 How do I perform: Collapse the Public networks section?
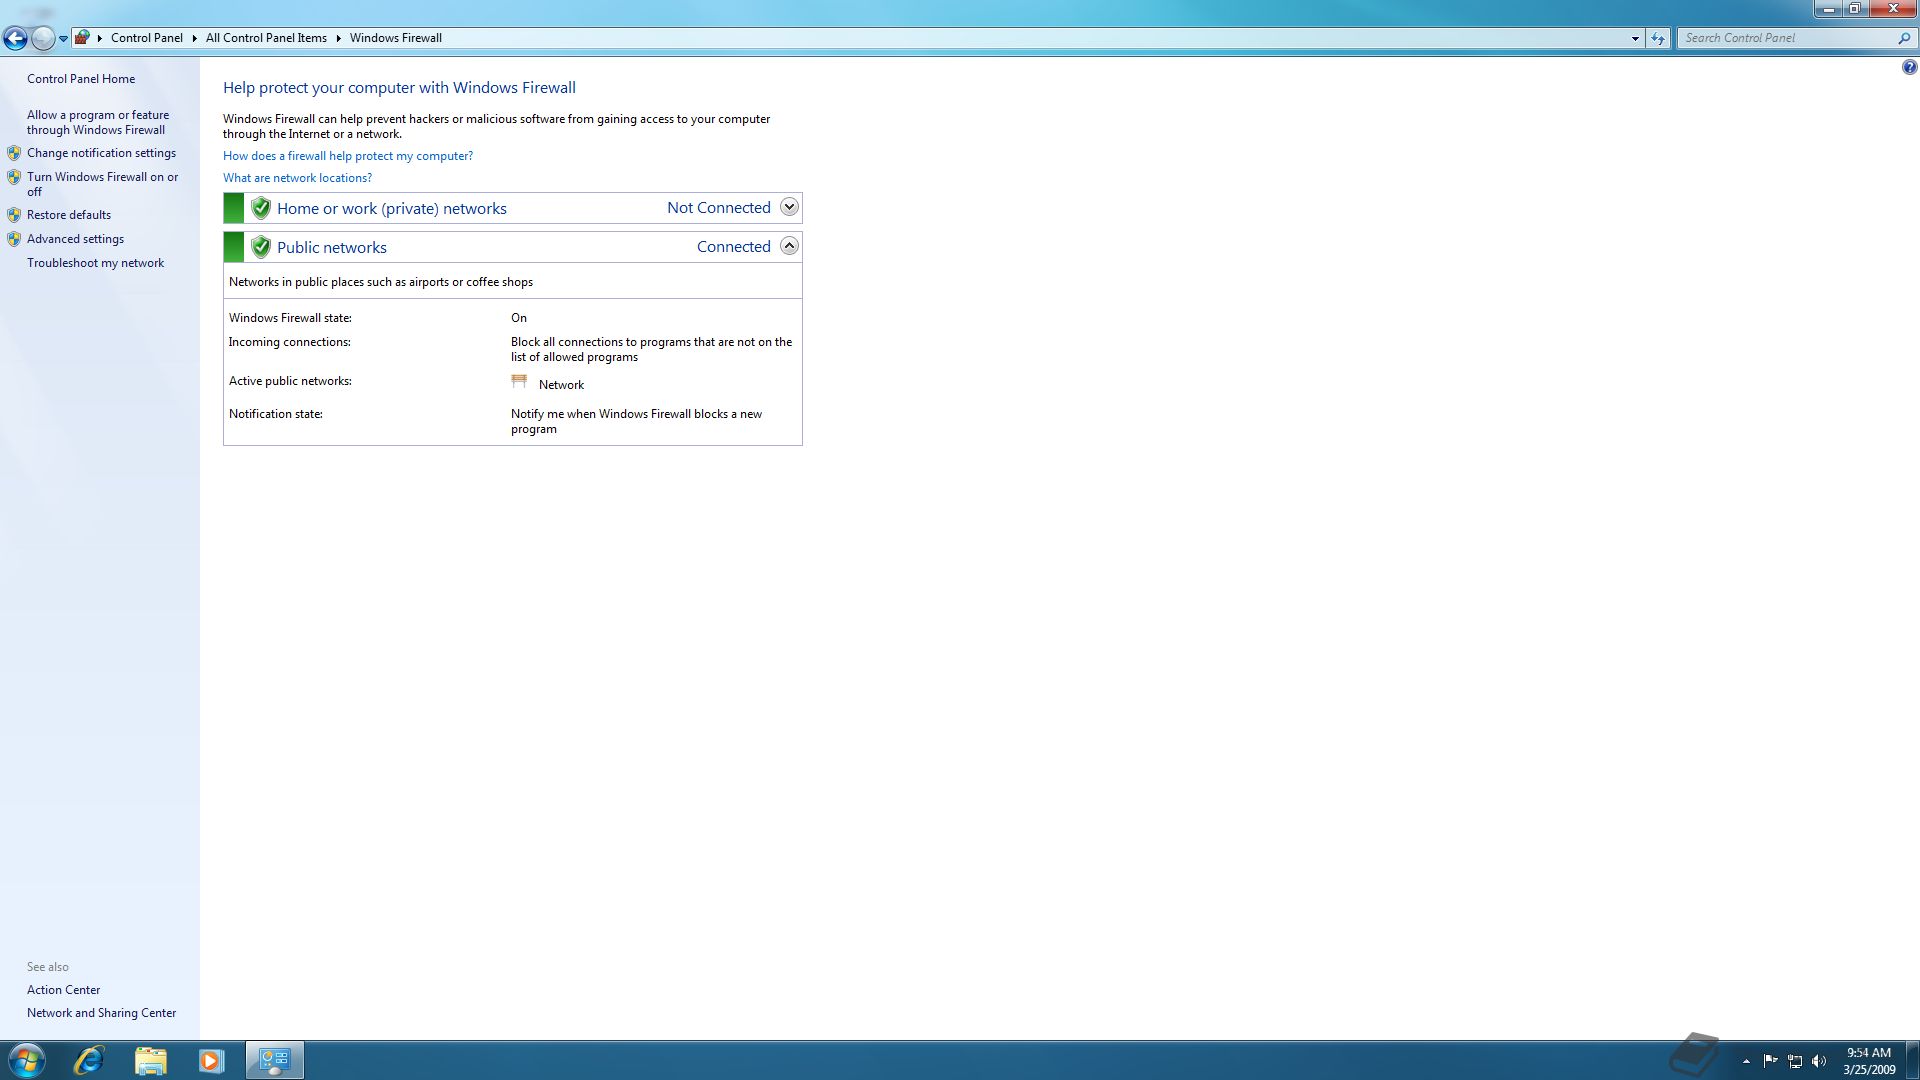click(x=789, y=246)
